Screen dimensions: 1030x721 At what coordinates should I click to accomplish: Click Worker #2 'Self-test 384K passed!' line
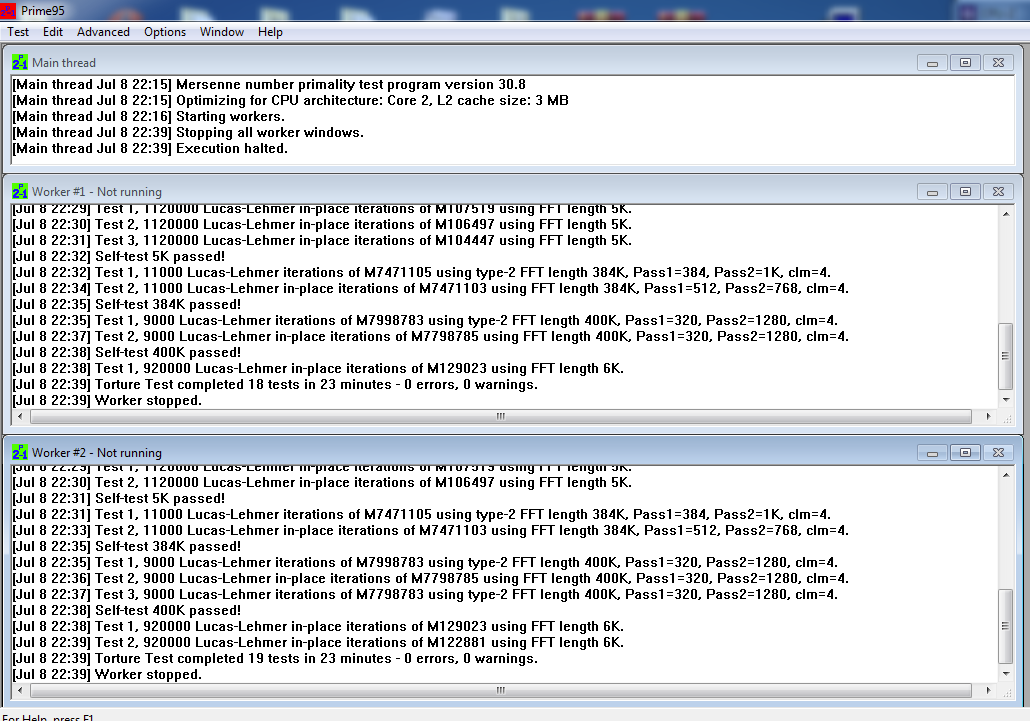[127, 546]
